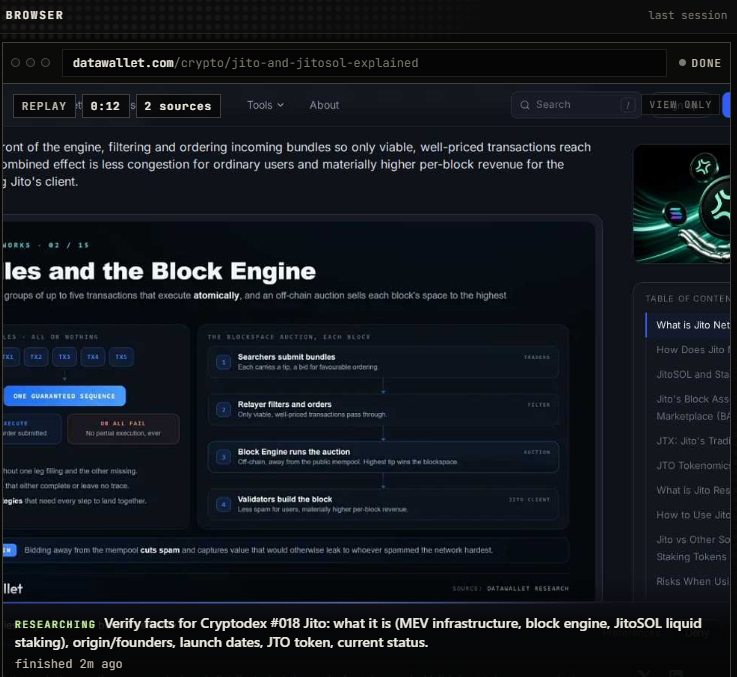Click first window control dot in browser bar

click(16, 63)
